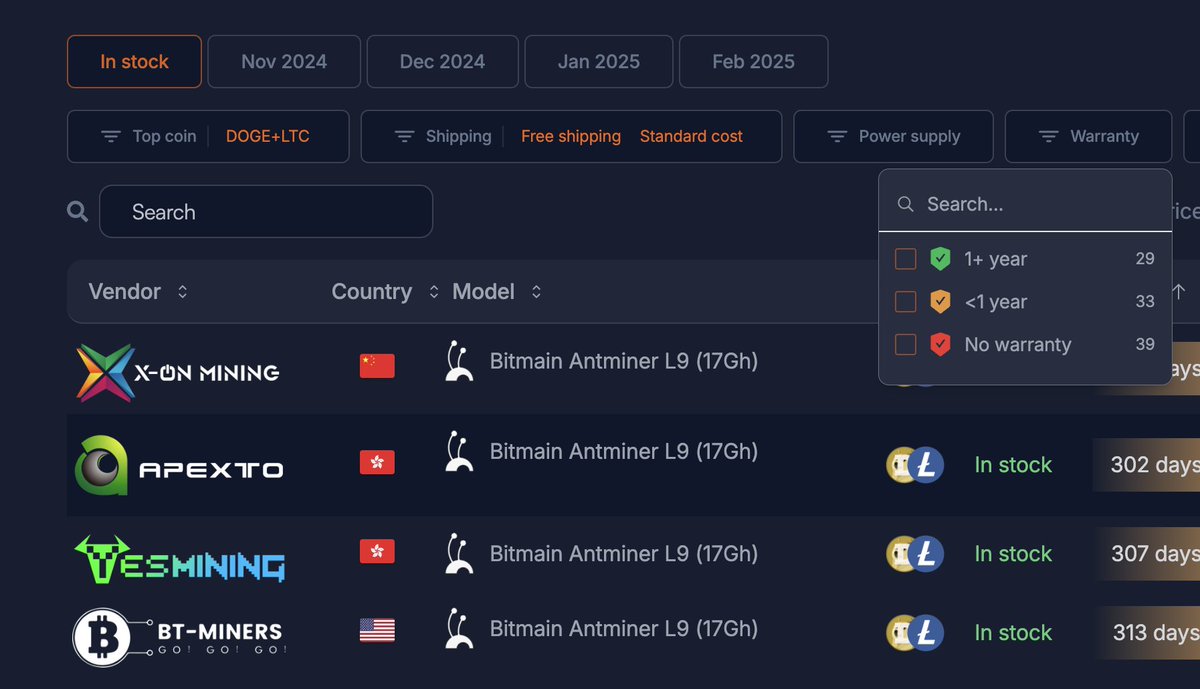Viewport: 1200px width, 689px height.
Task: Open Antminer L9 model in YesMining row
Action: tap(623, 554)
